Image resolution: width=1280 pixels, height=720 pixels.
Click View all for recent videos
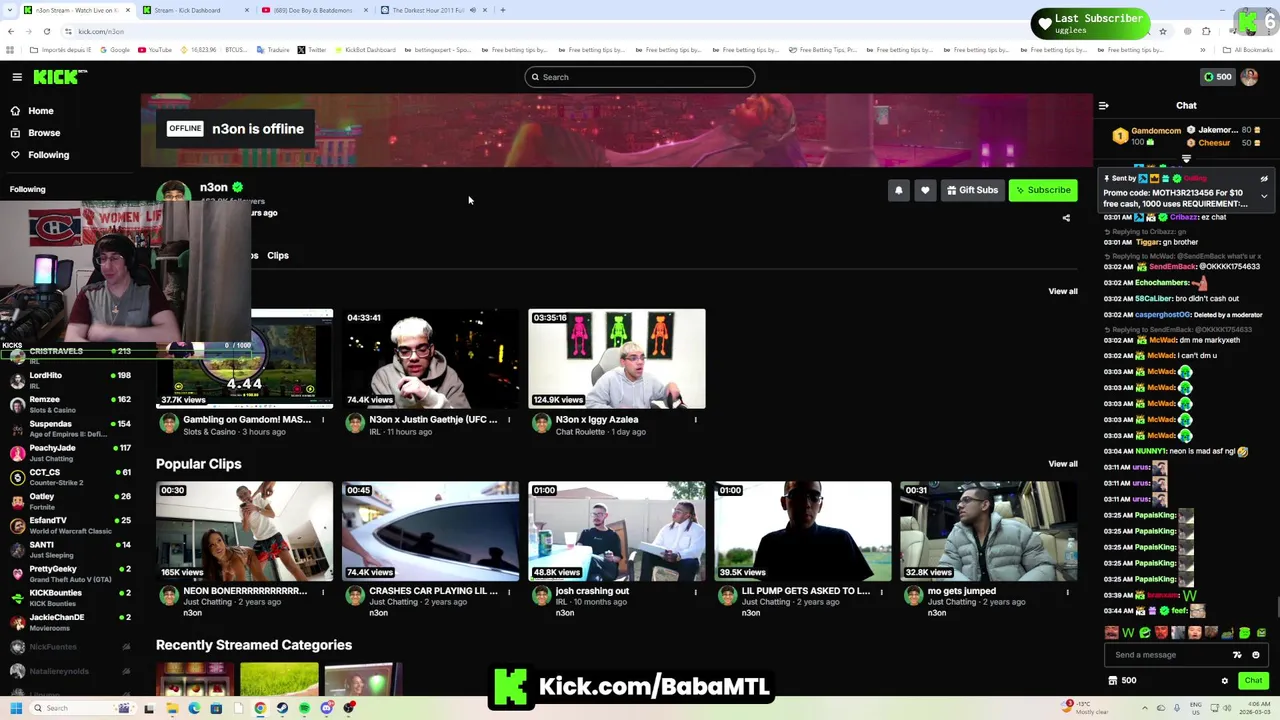point(1063,291)
